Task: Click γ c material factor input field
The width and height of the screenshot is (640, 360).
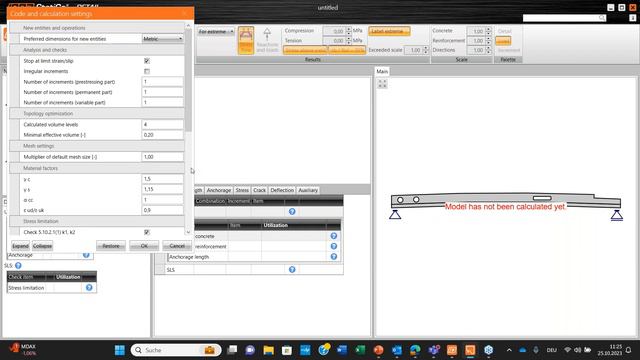Action: pyautogui.click(x=162, y=179)
